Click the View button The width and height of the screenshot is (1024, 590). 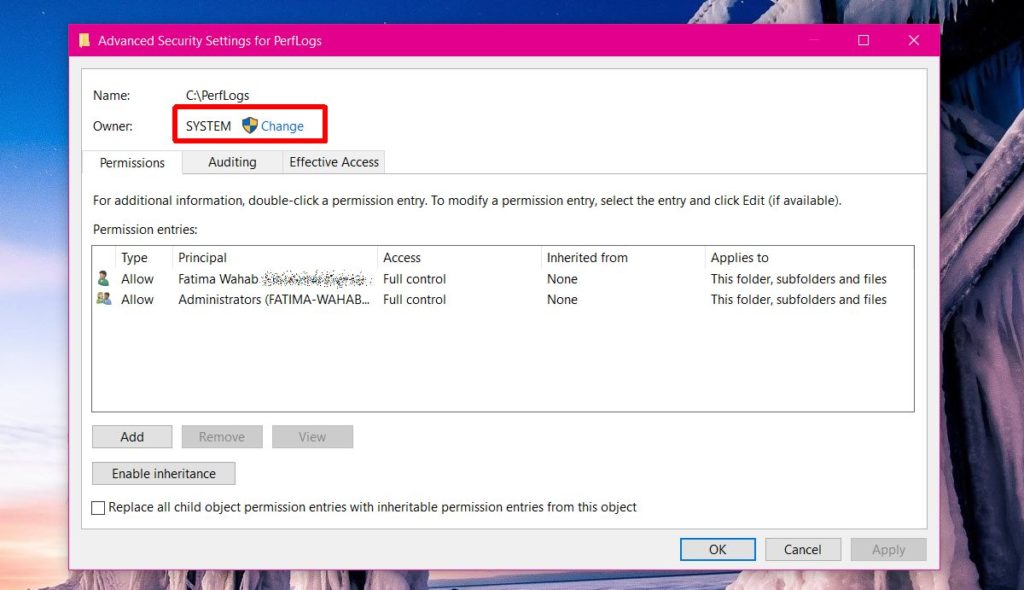point(312,436)
